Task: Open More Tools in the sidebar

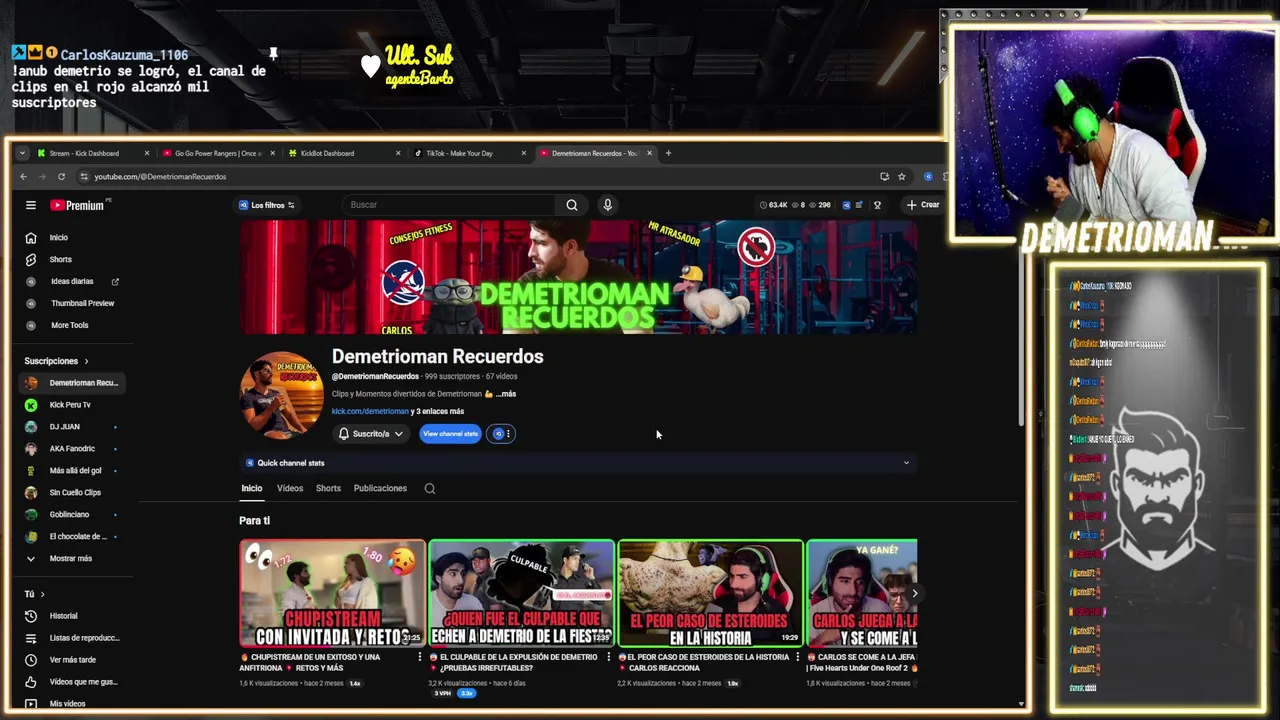Action: coord(70,325)
